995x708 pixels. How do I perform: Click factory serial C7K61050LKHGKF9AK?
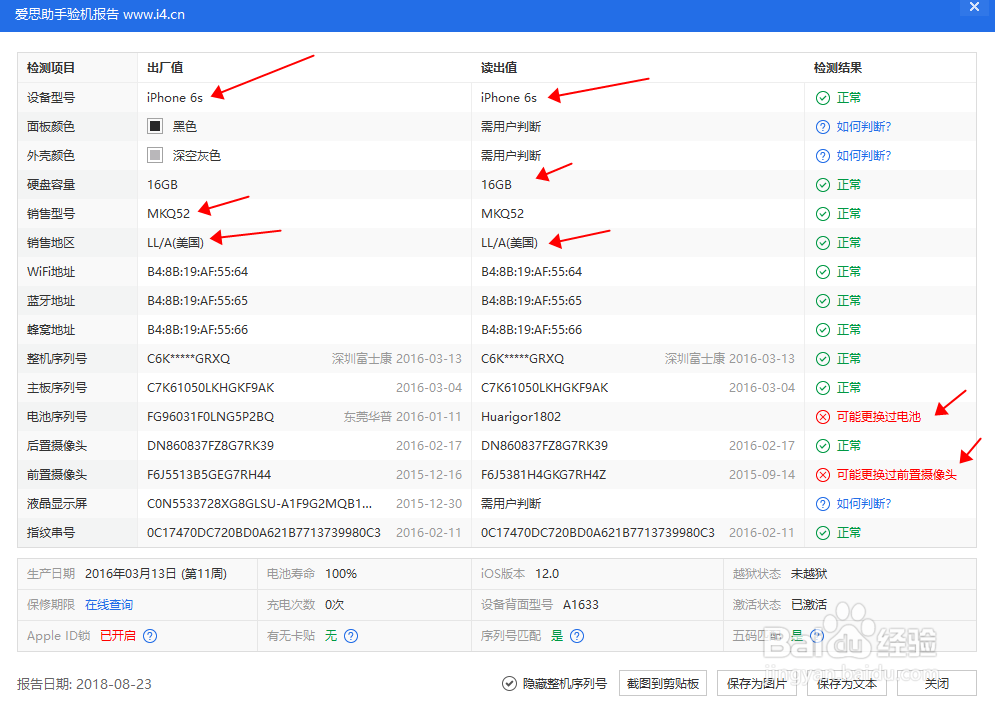(211, 388)
